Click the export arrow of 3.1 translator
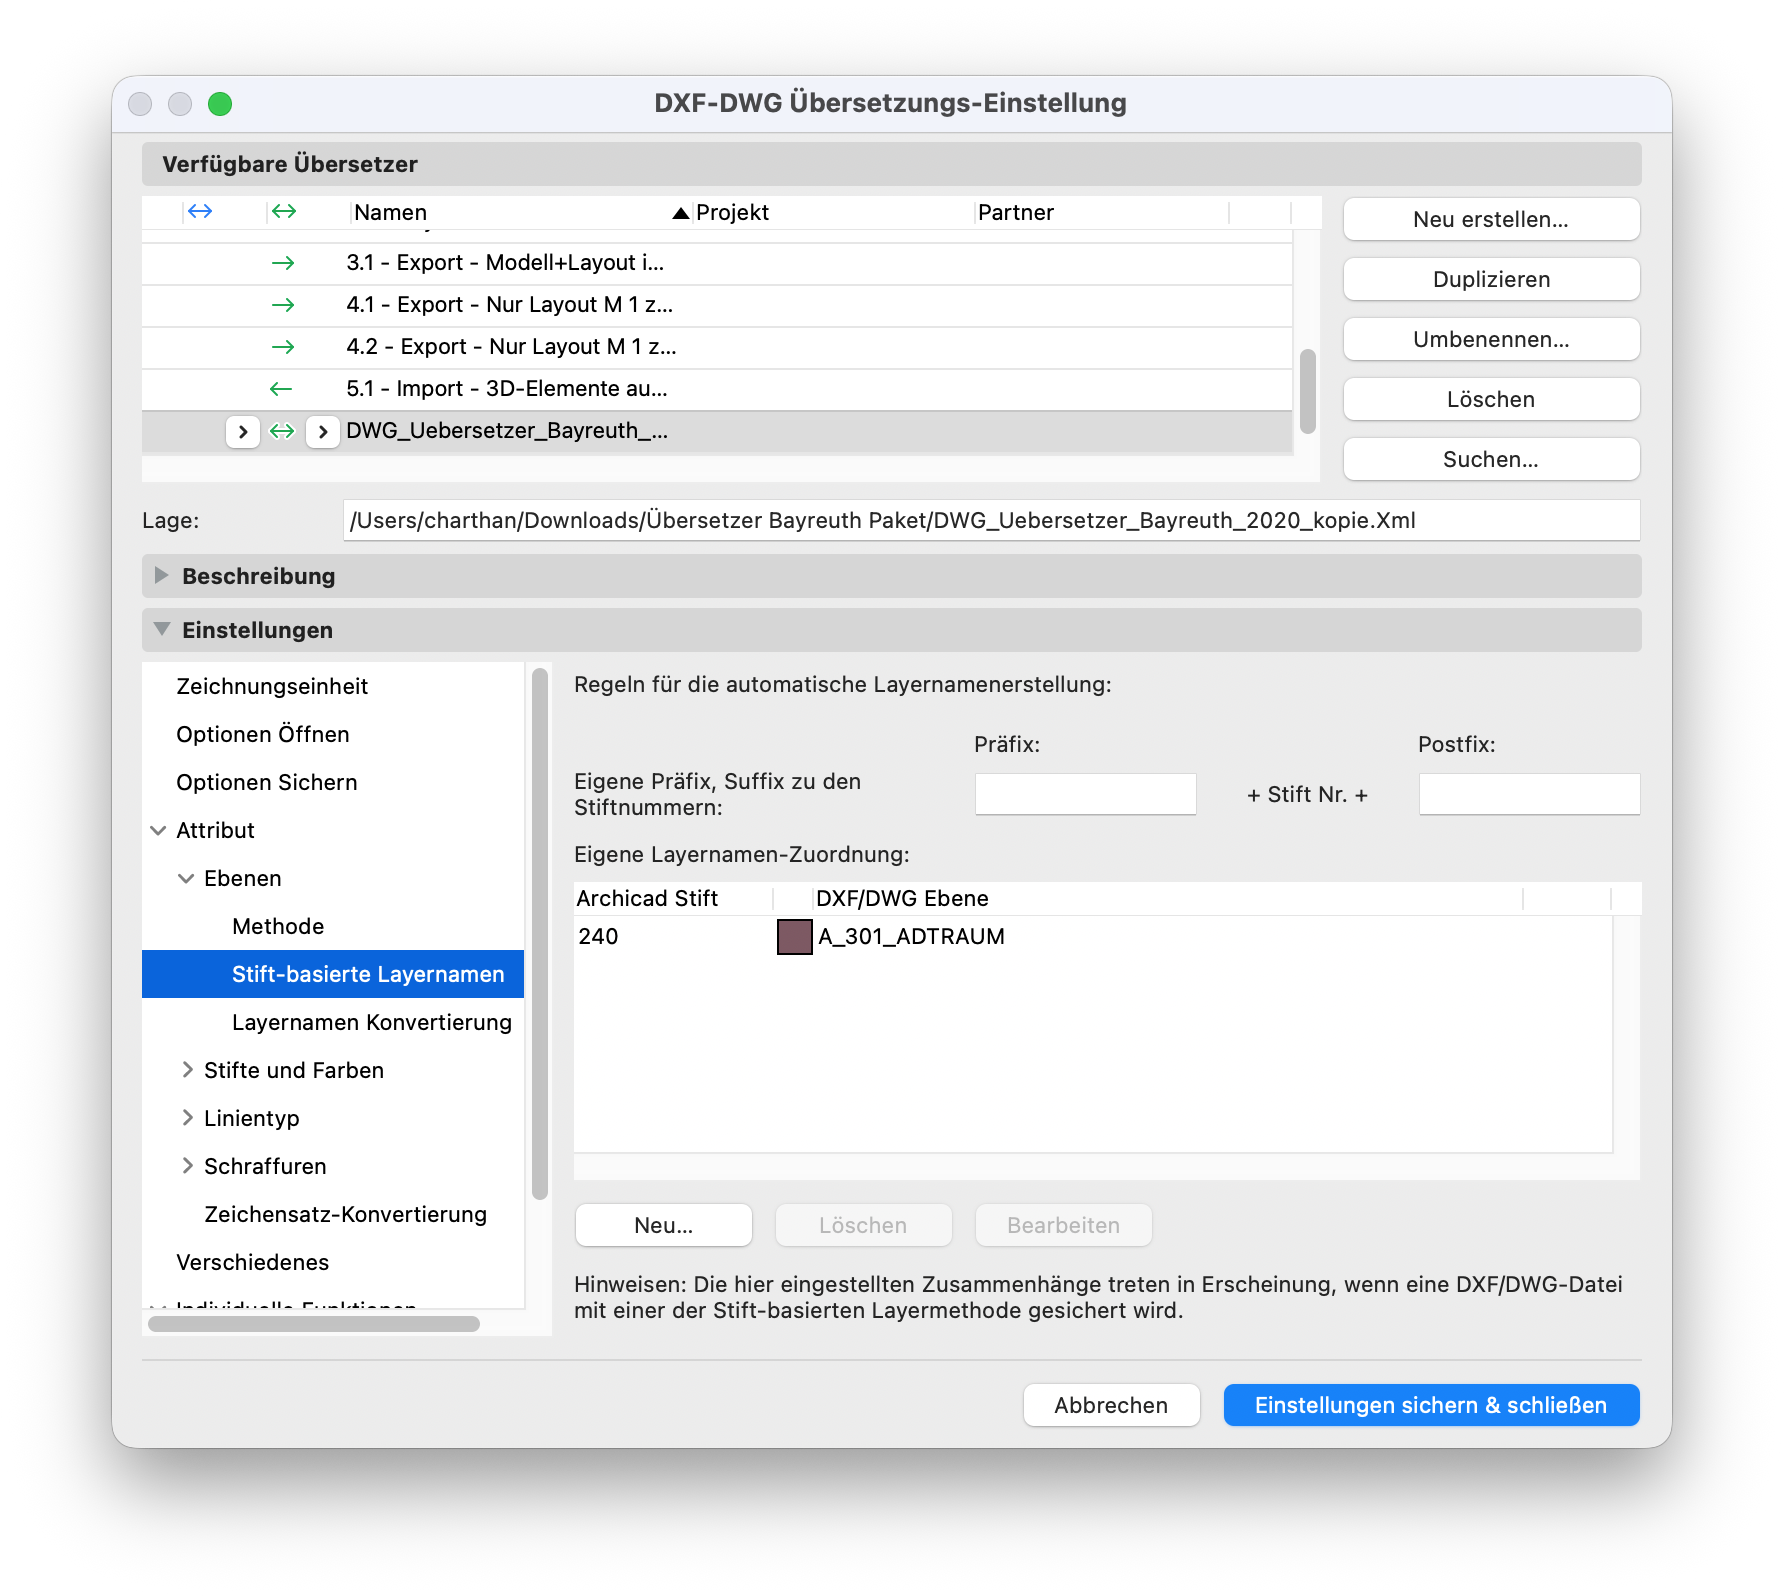This screenshot has width=1784, height=1596. [283, 263]
